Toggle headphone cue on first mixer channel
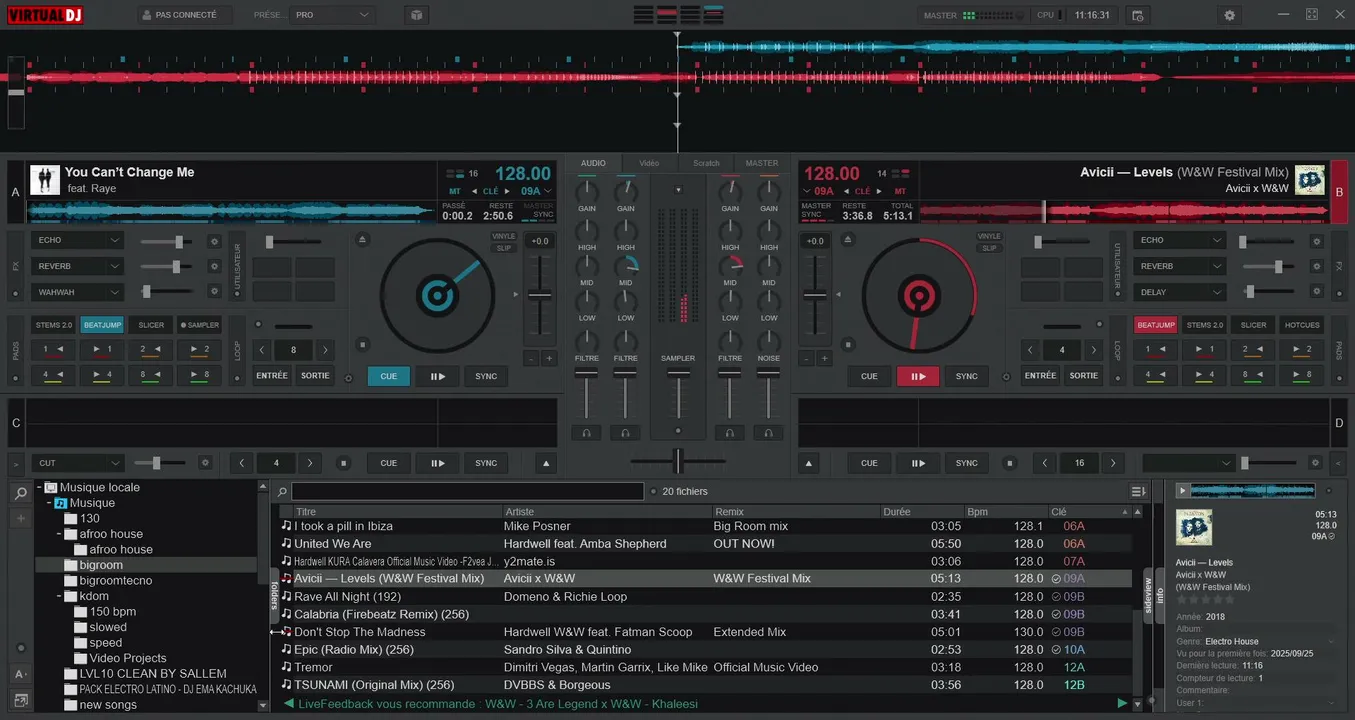The height and width of the screenshot is (720, 1355). (587, 433)
